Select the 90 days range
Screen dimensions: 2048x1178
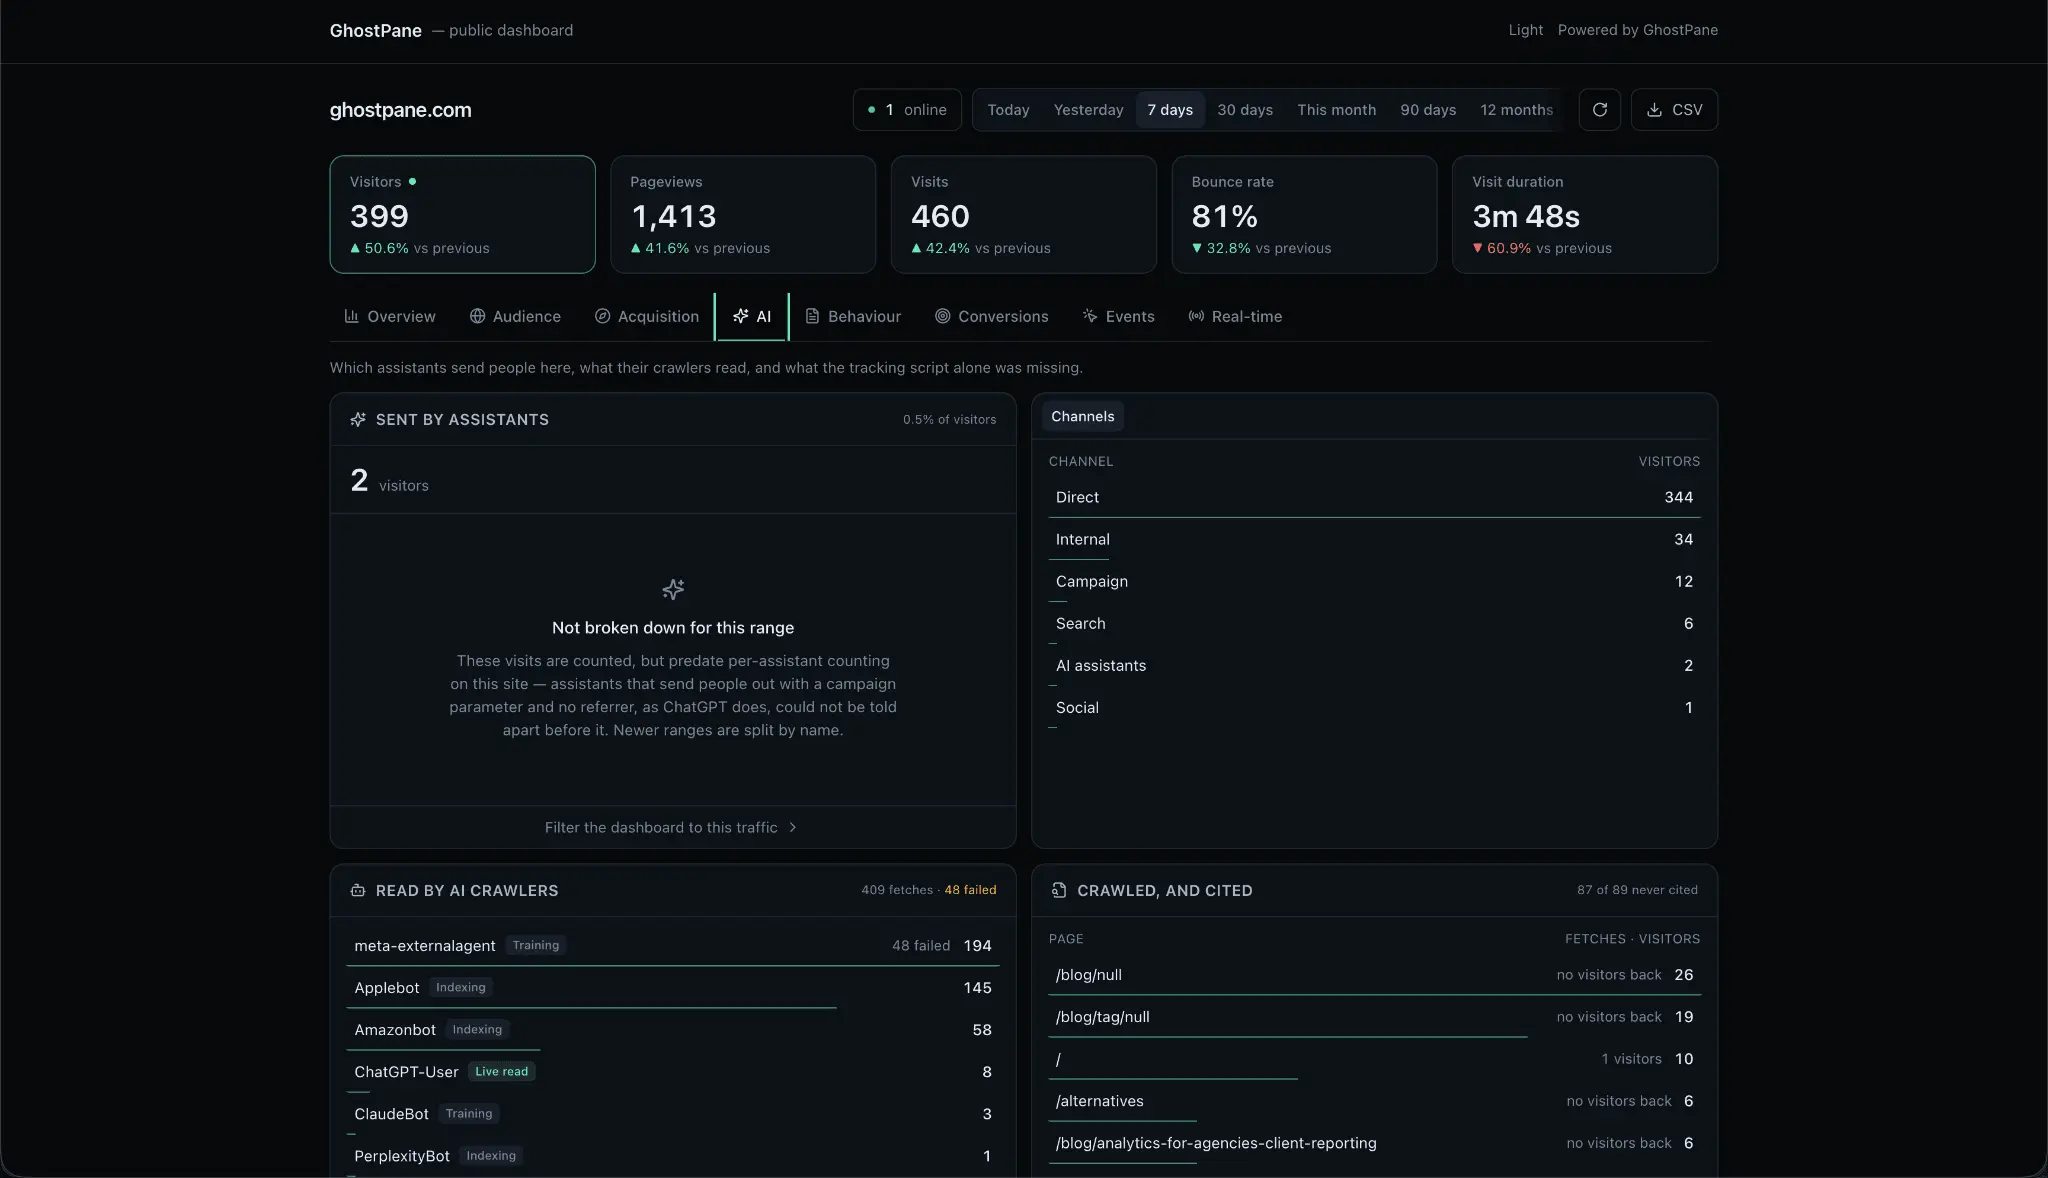point(1428,110)
